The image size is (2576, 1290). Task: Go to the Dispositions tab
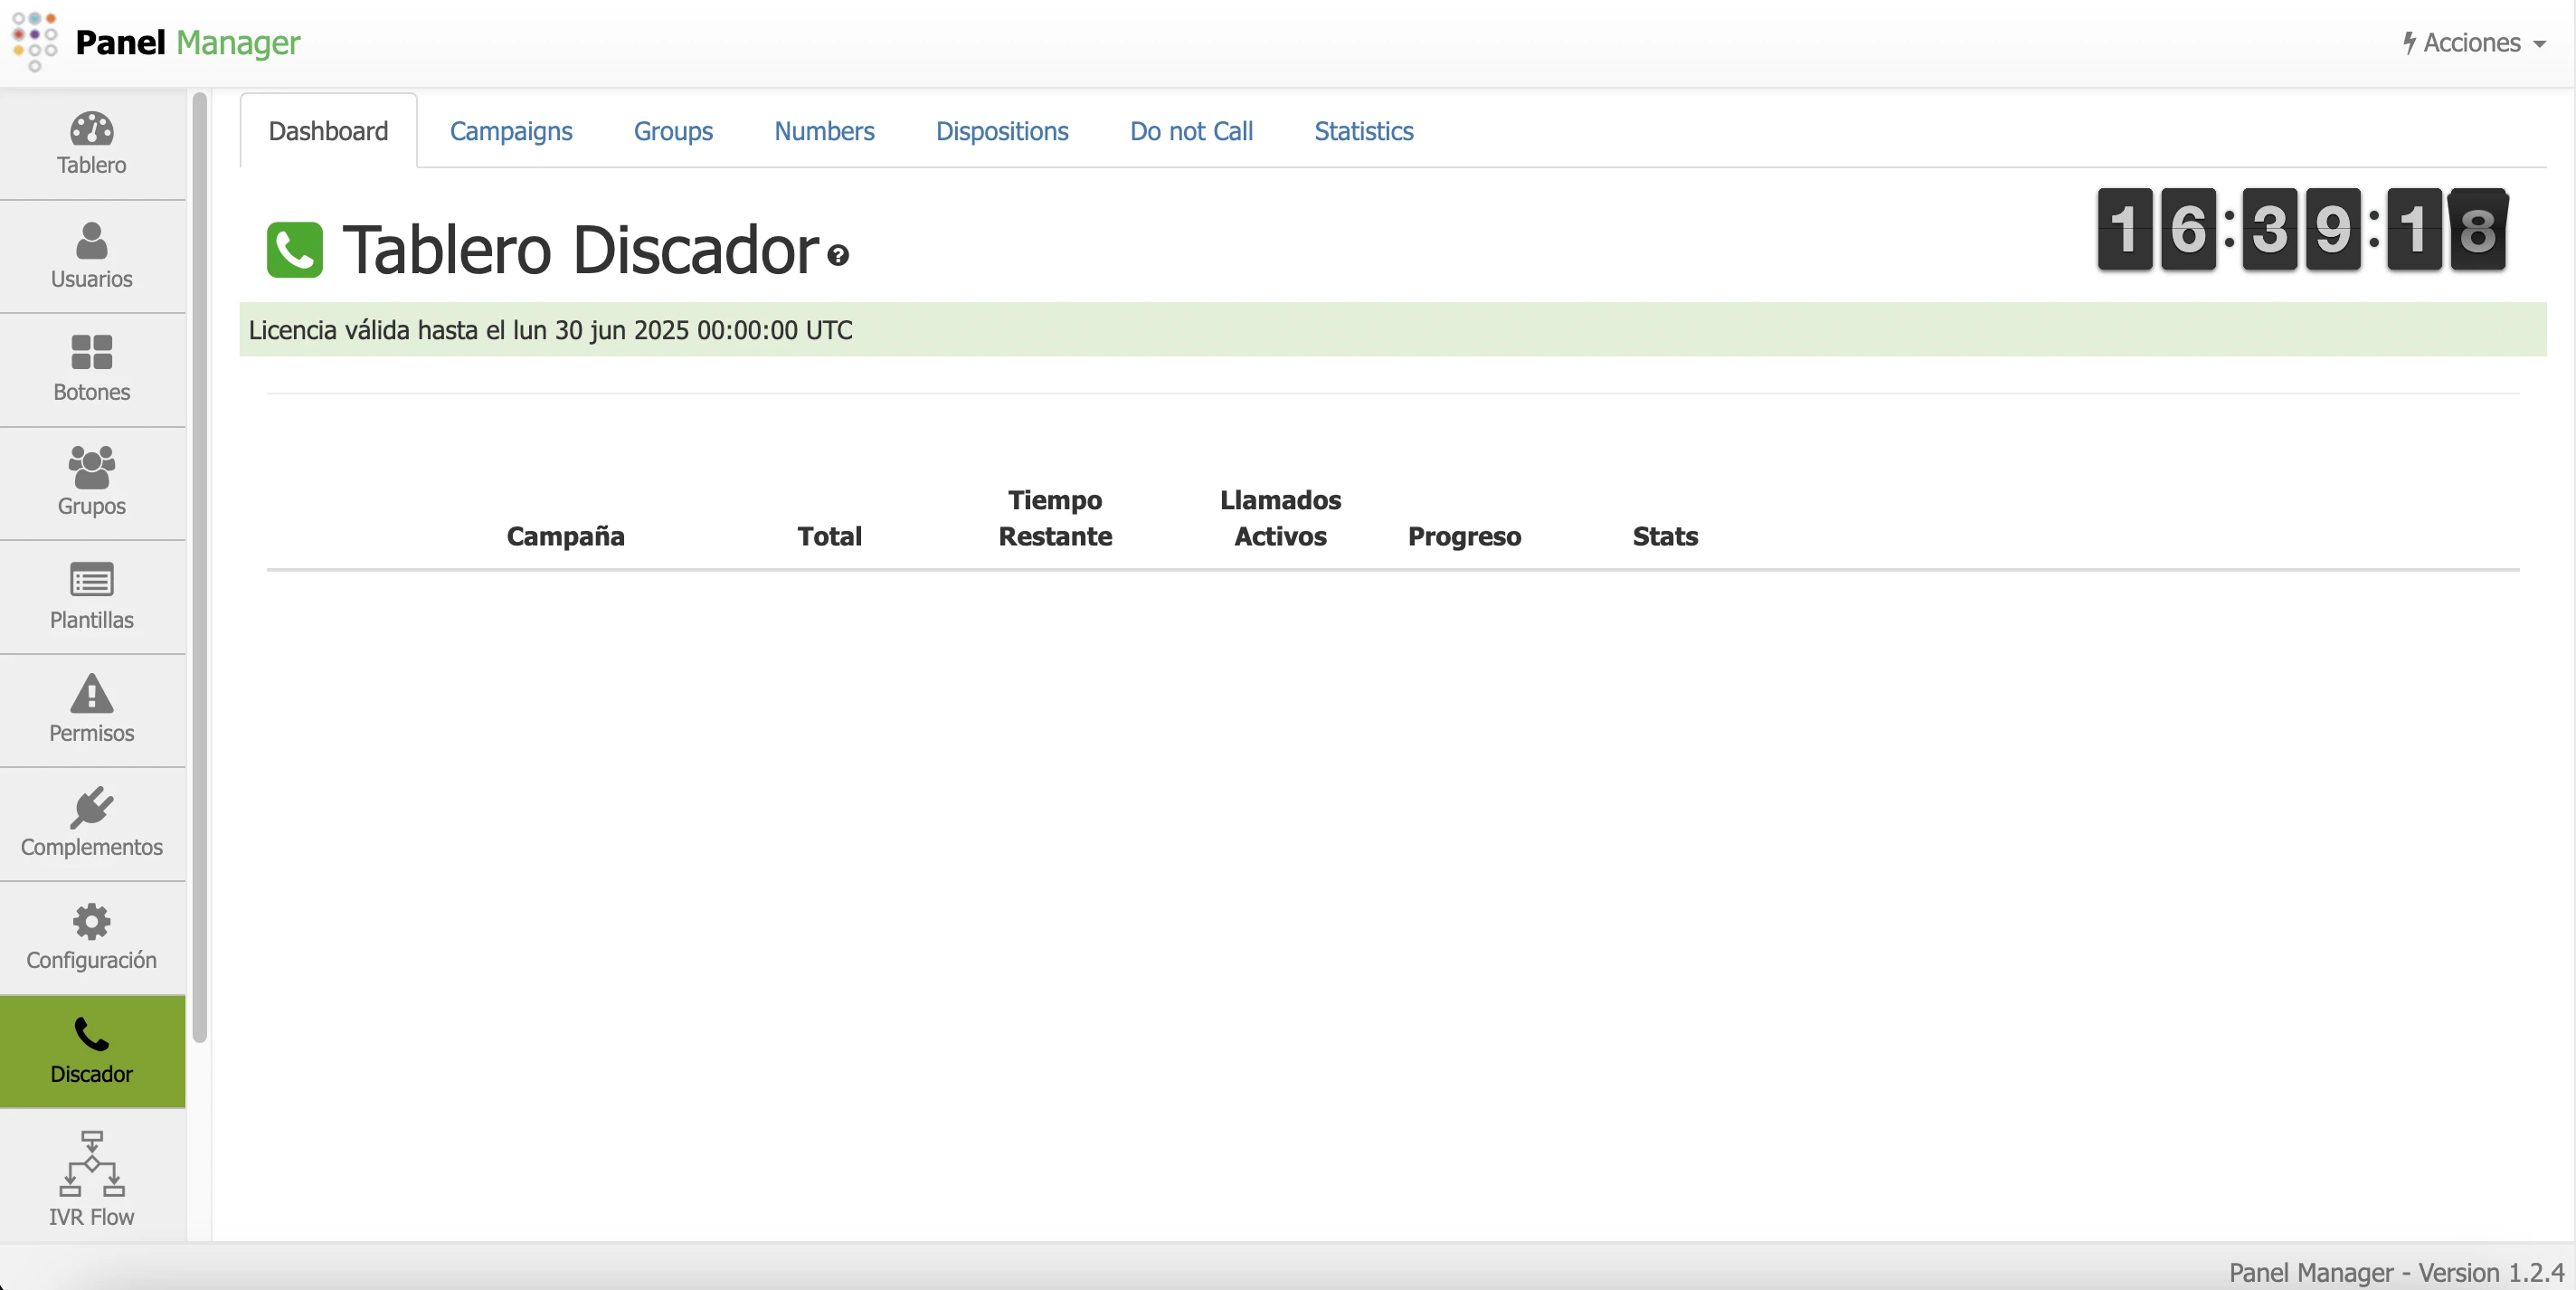click(1002, 131)
